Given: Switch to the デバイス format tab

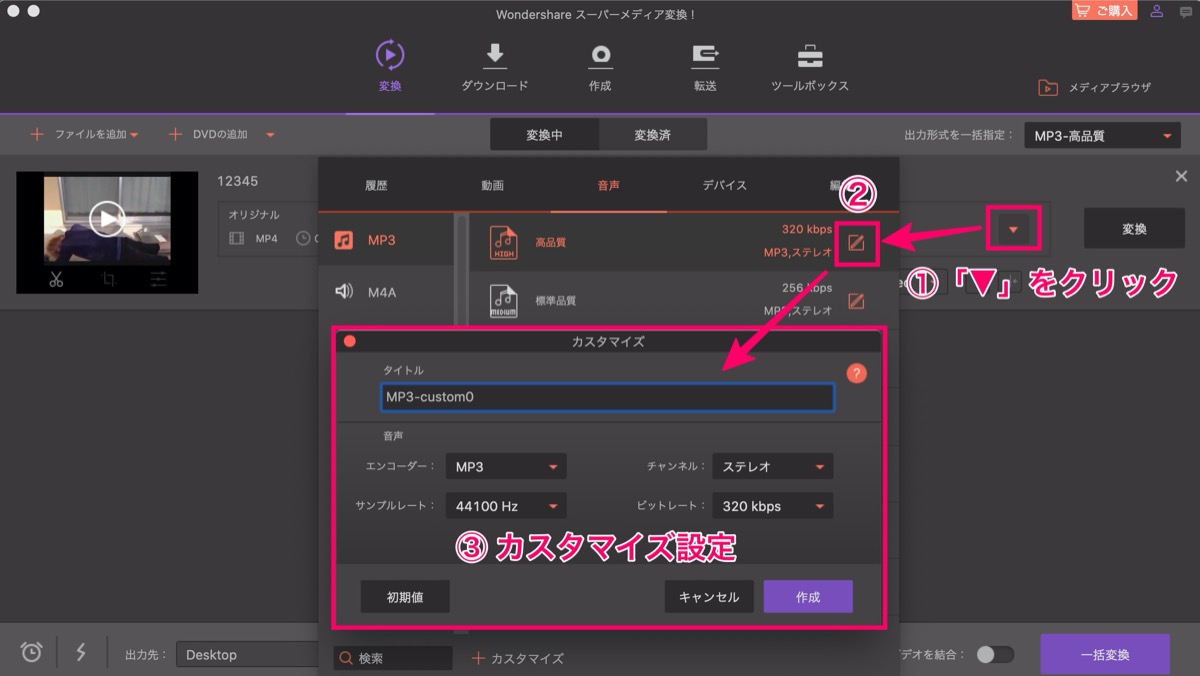Looking at the screenshot, I should tap(724, 185).
